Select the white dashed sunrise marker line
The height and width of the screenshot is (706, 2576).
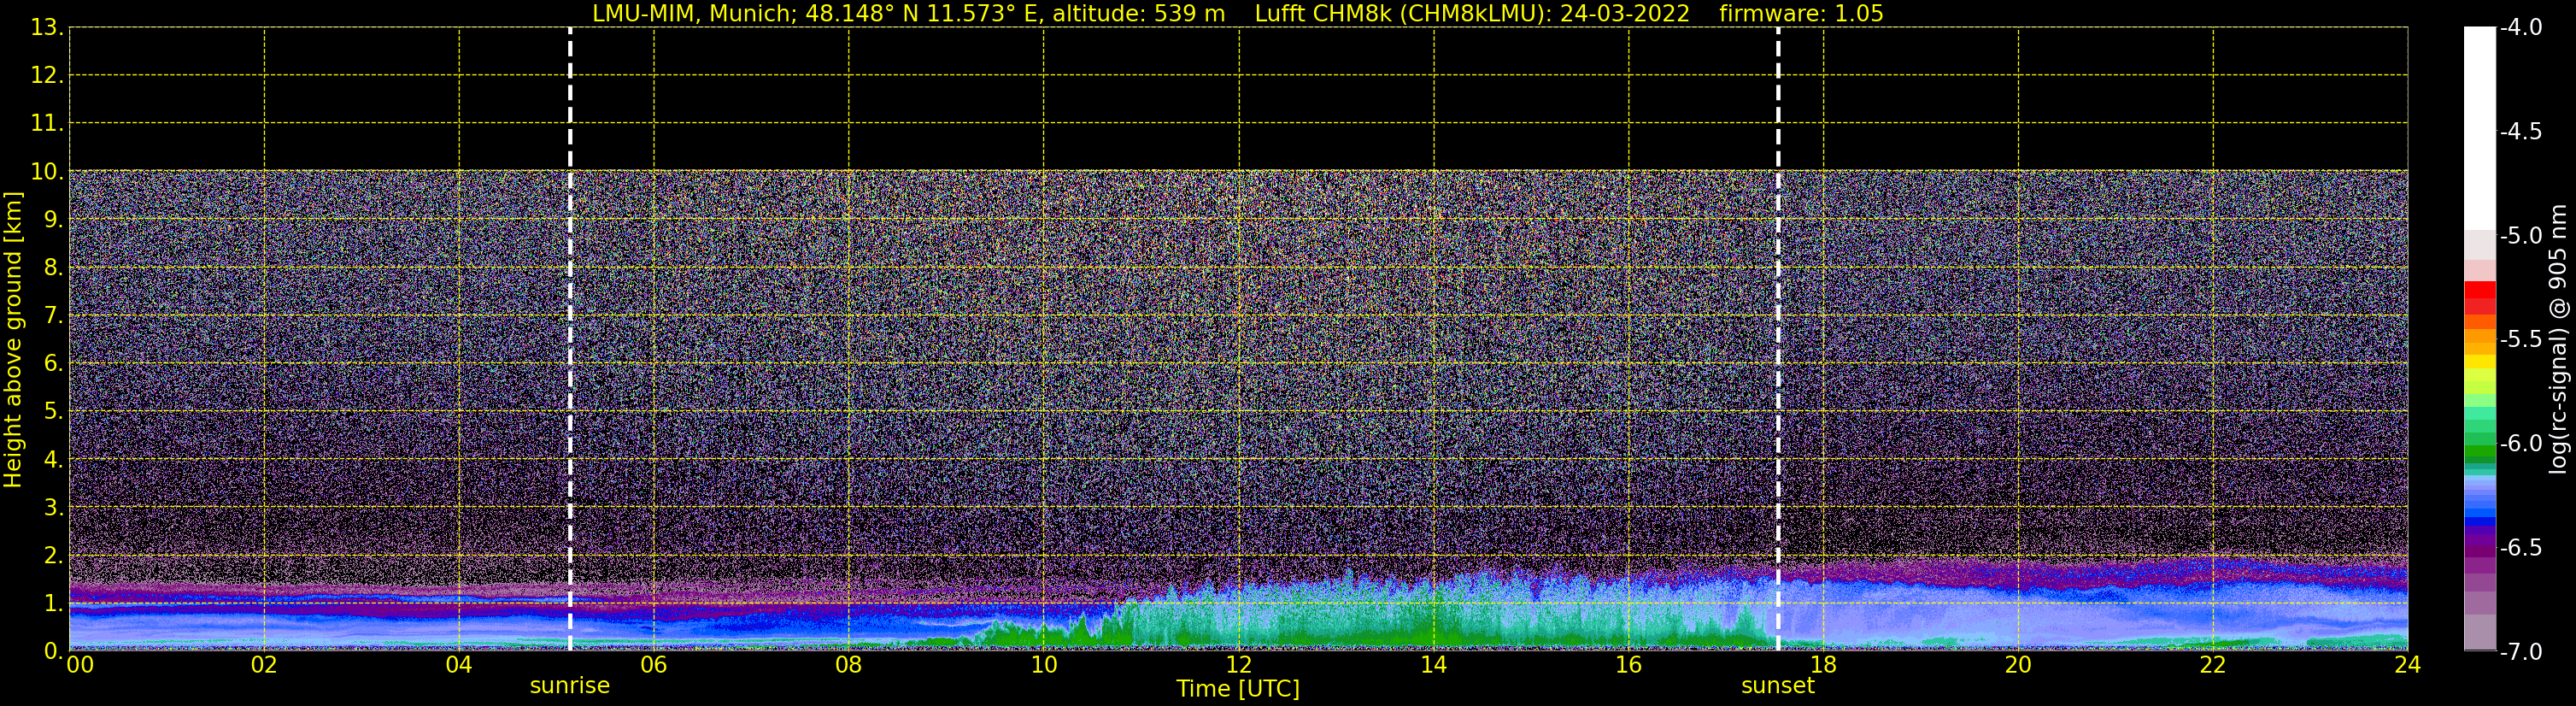click(x=570, y=339)
